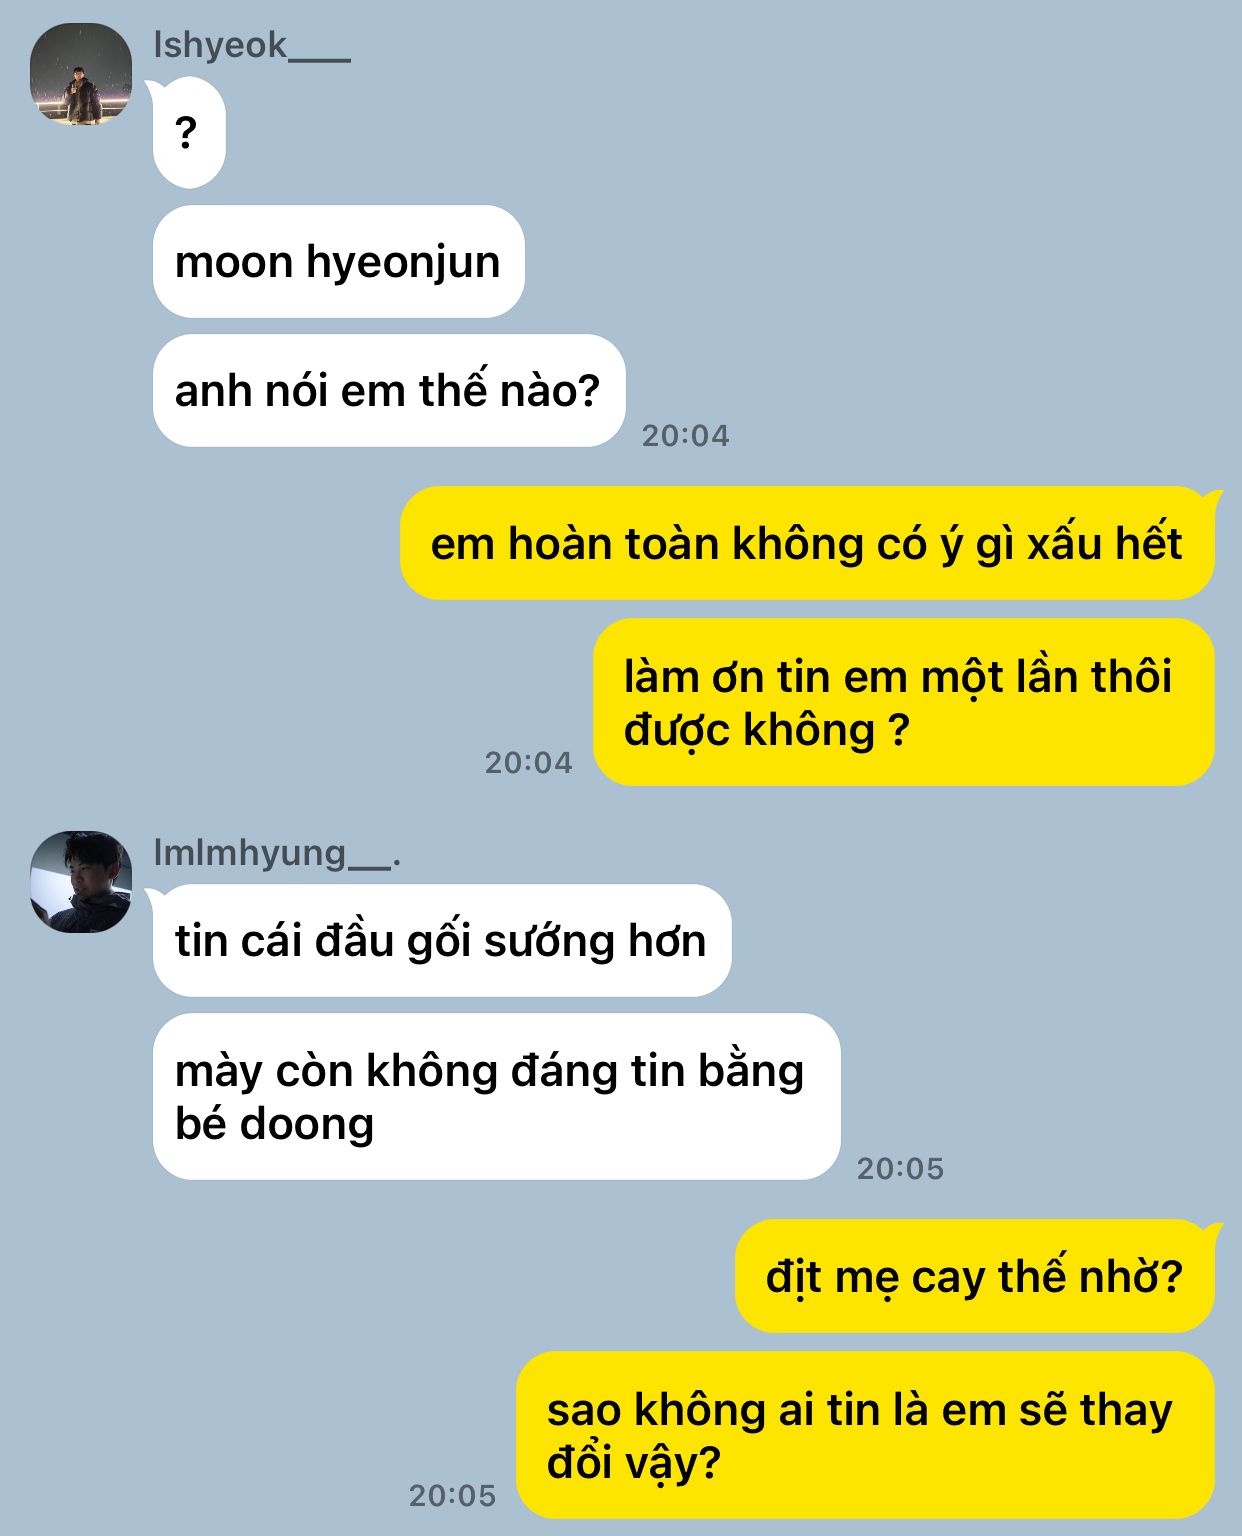Tap the 20:05 timestamp beside "bé doong" message
This screenshot has height=1536, width=1242.
click(900, 1168)
